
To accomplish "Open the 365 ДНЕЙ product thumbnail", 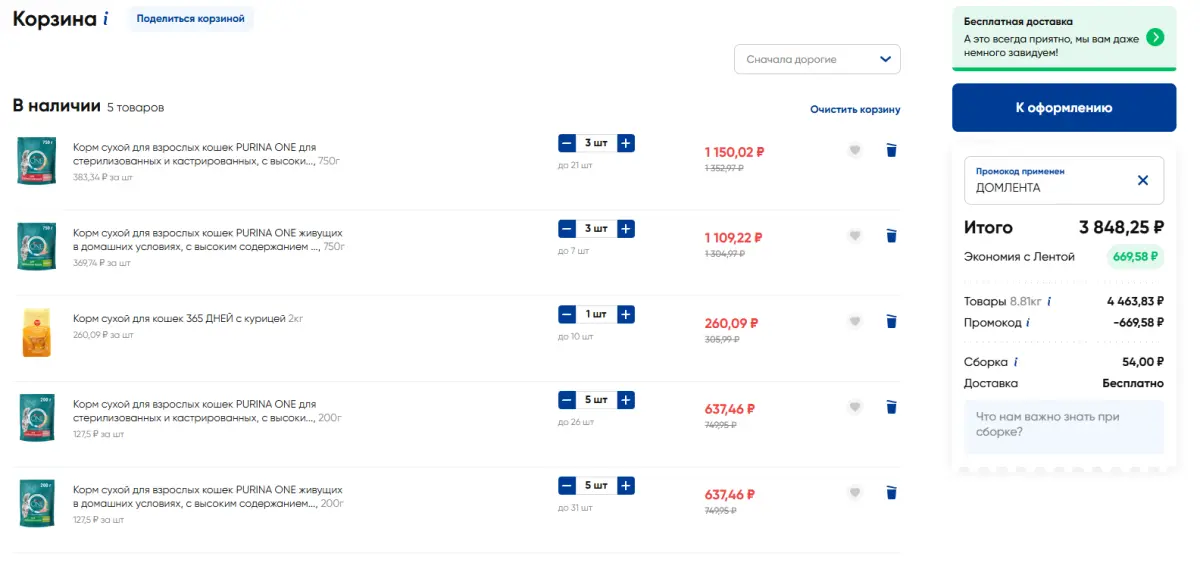I will click(x=36, y=333).
